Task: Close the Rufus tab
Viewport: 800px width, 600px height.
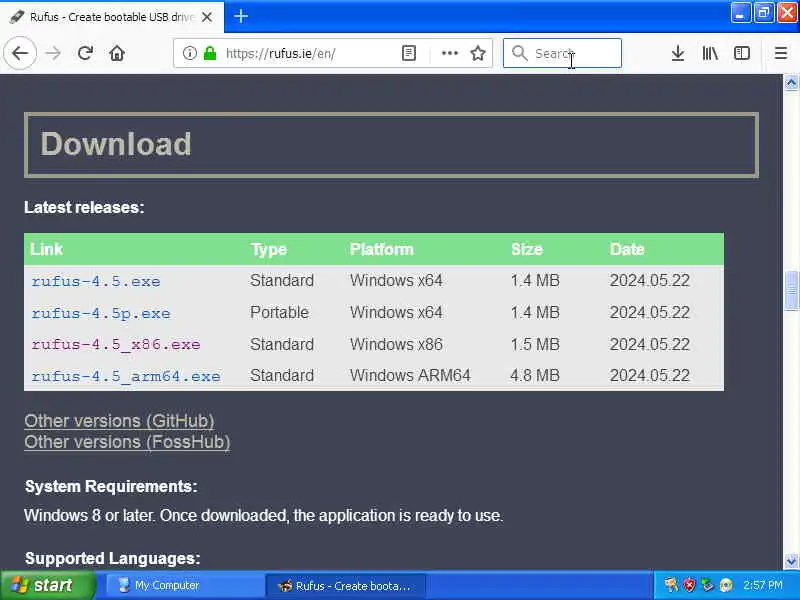Action: 207,17
